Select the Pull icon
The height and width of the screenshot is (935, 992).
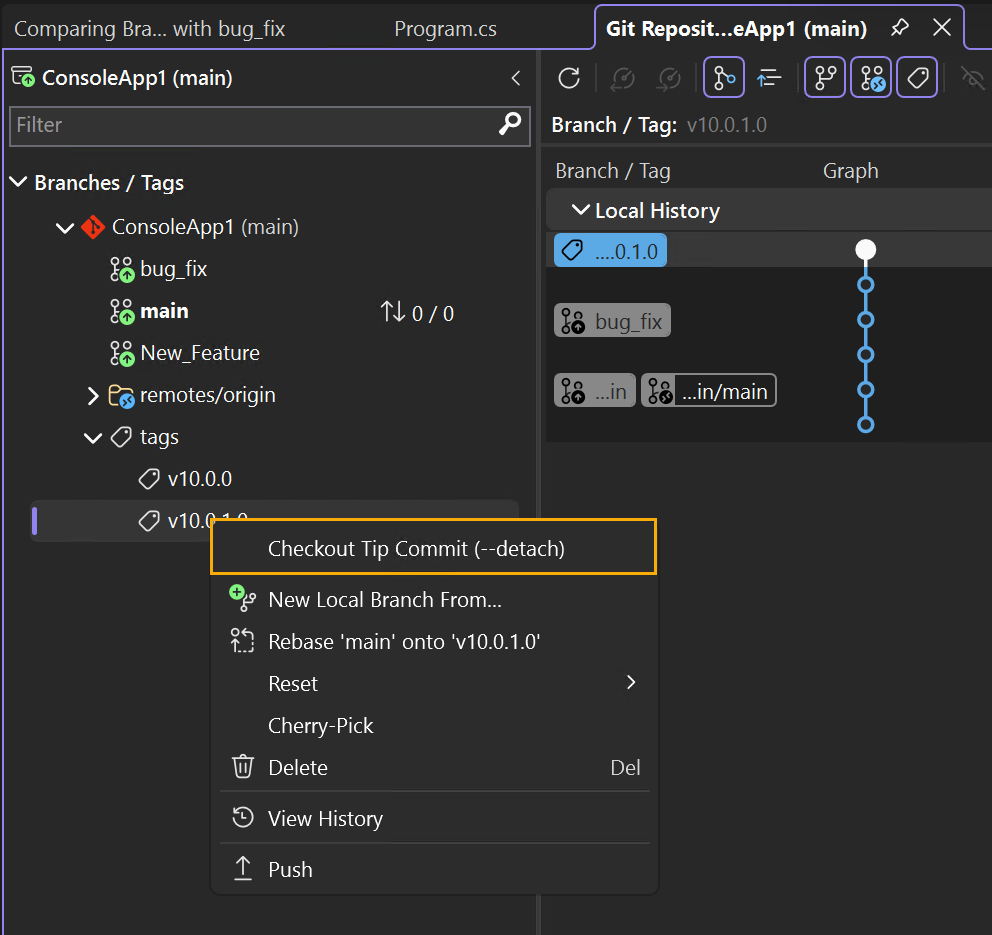click(668, 77)
